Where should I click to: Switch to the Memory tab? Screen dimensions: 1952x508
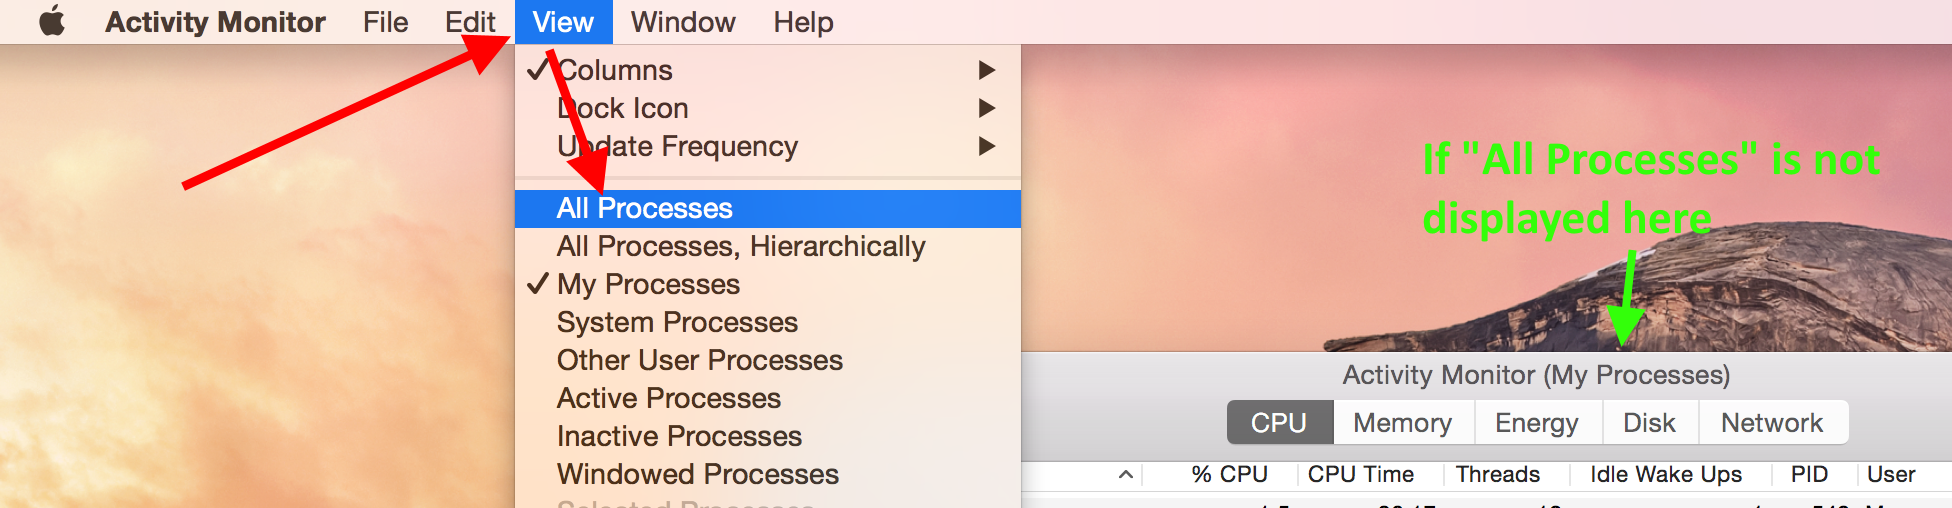pyautogui.click(x=1402, y=423)
